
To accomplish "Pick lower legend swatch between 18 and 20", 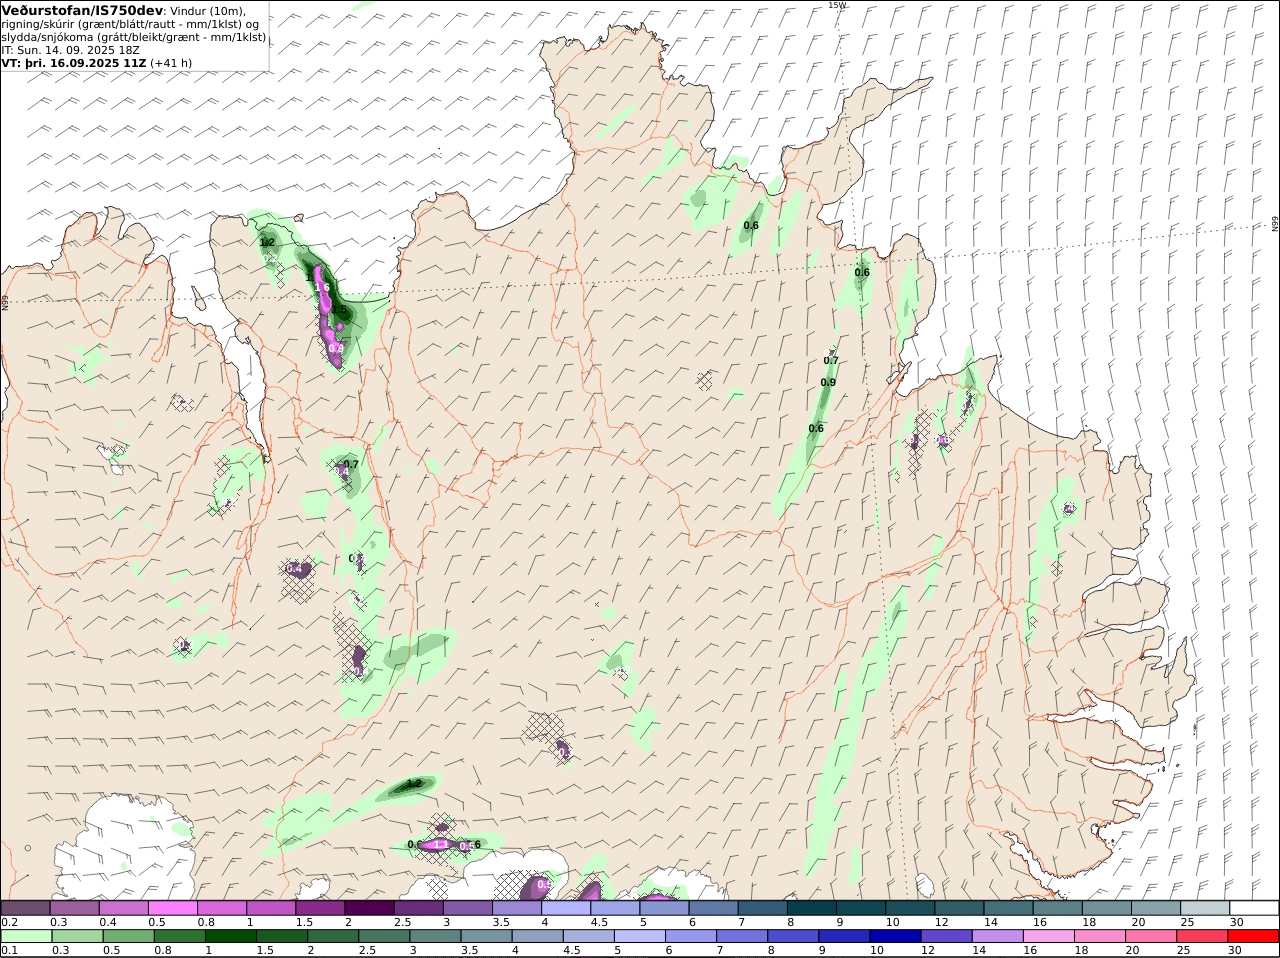I will [1099, 937].
